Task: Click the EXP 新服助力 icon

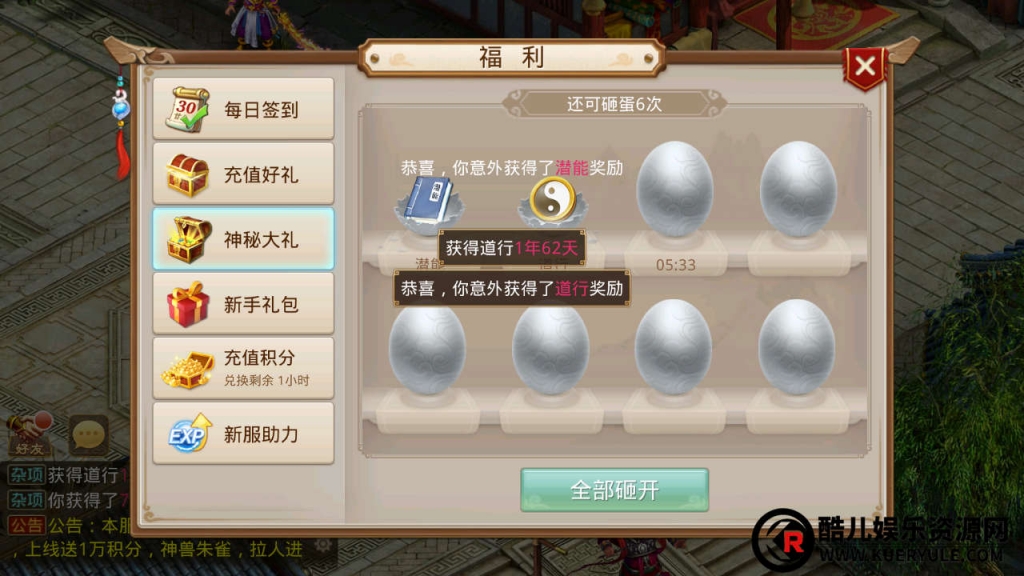Action: click(x=190, y=433)
